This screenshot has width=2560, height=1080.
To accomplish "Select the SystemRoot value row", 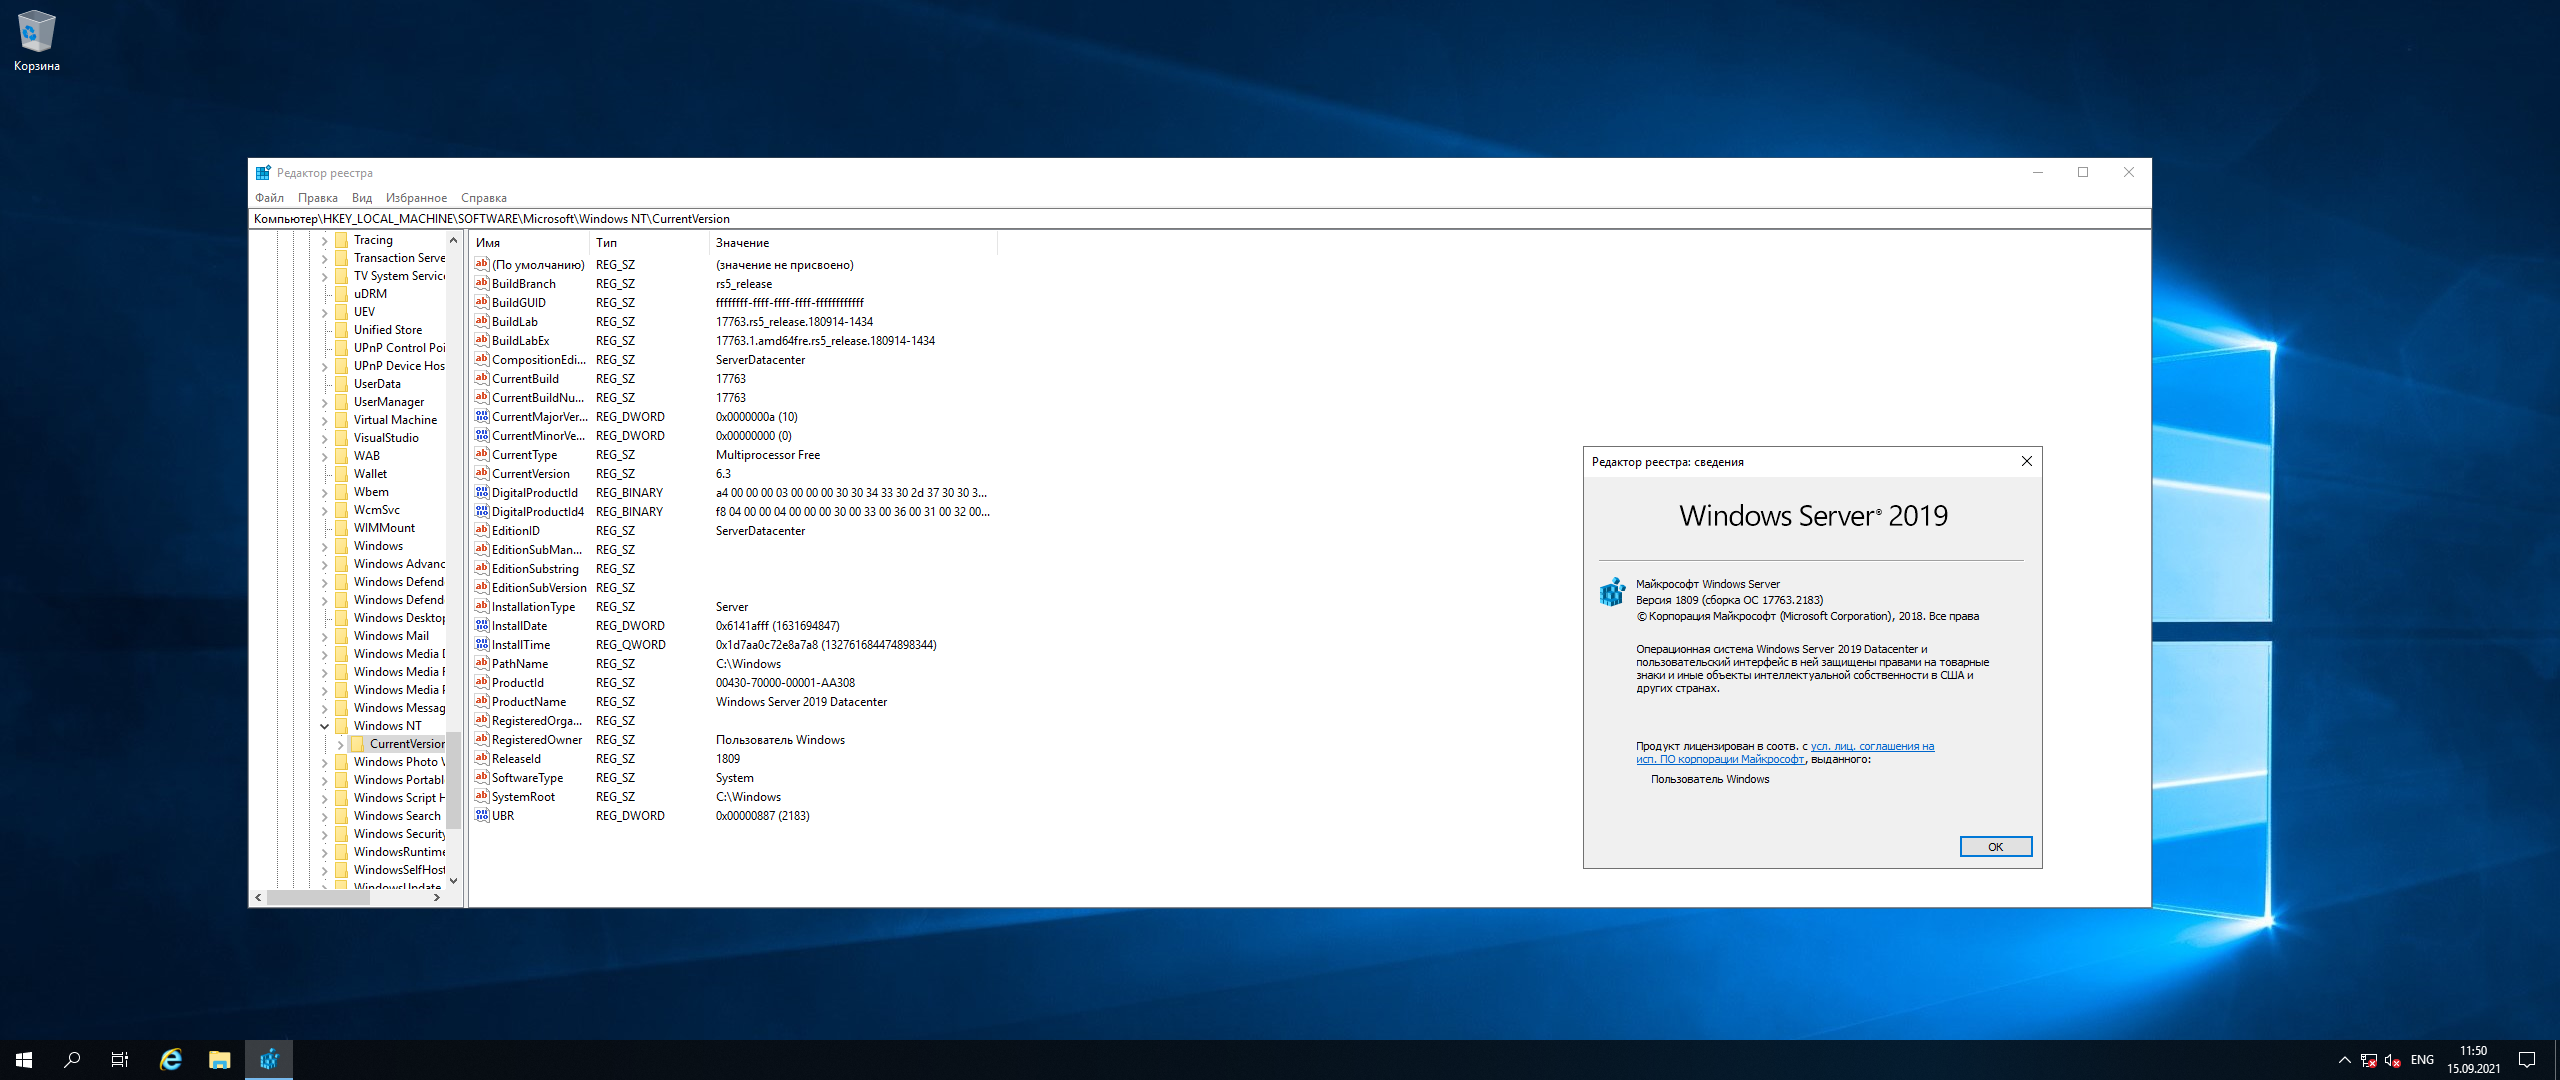I will 734,796.
